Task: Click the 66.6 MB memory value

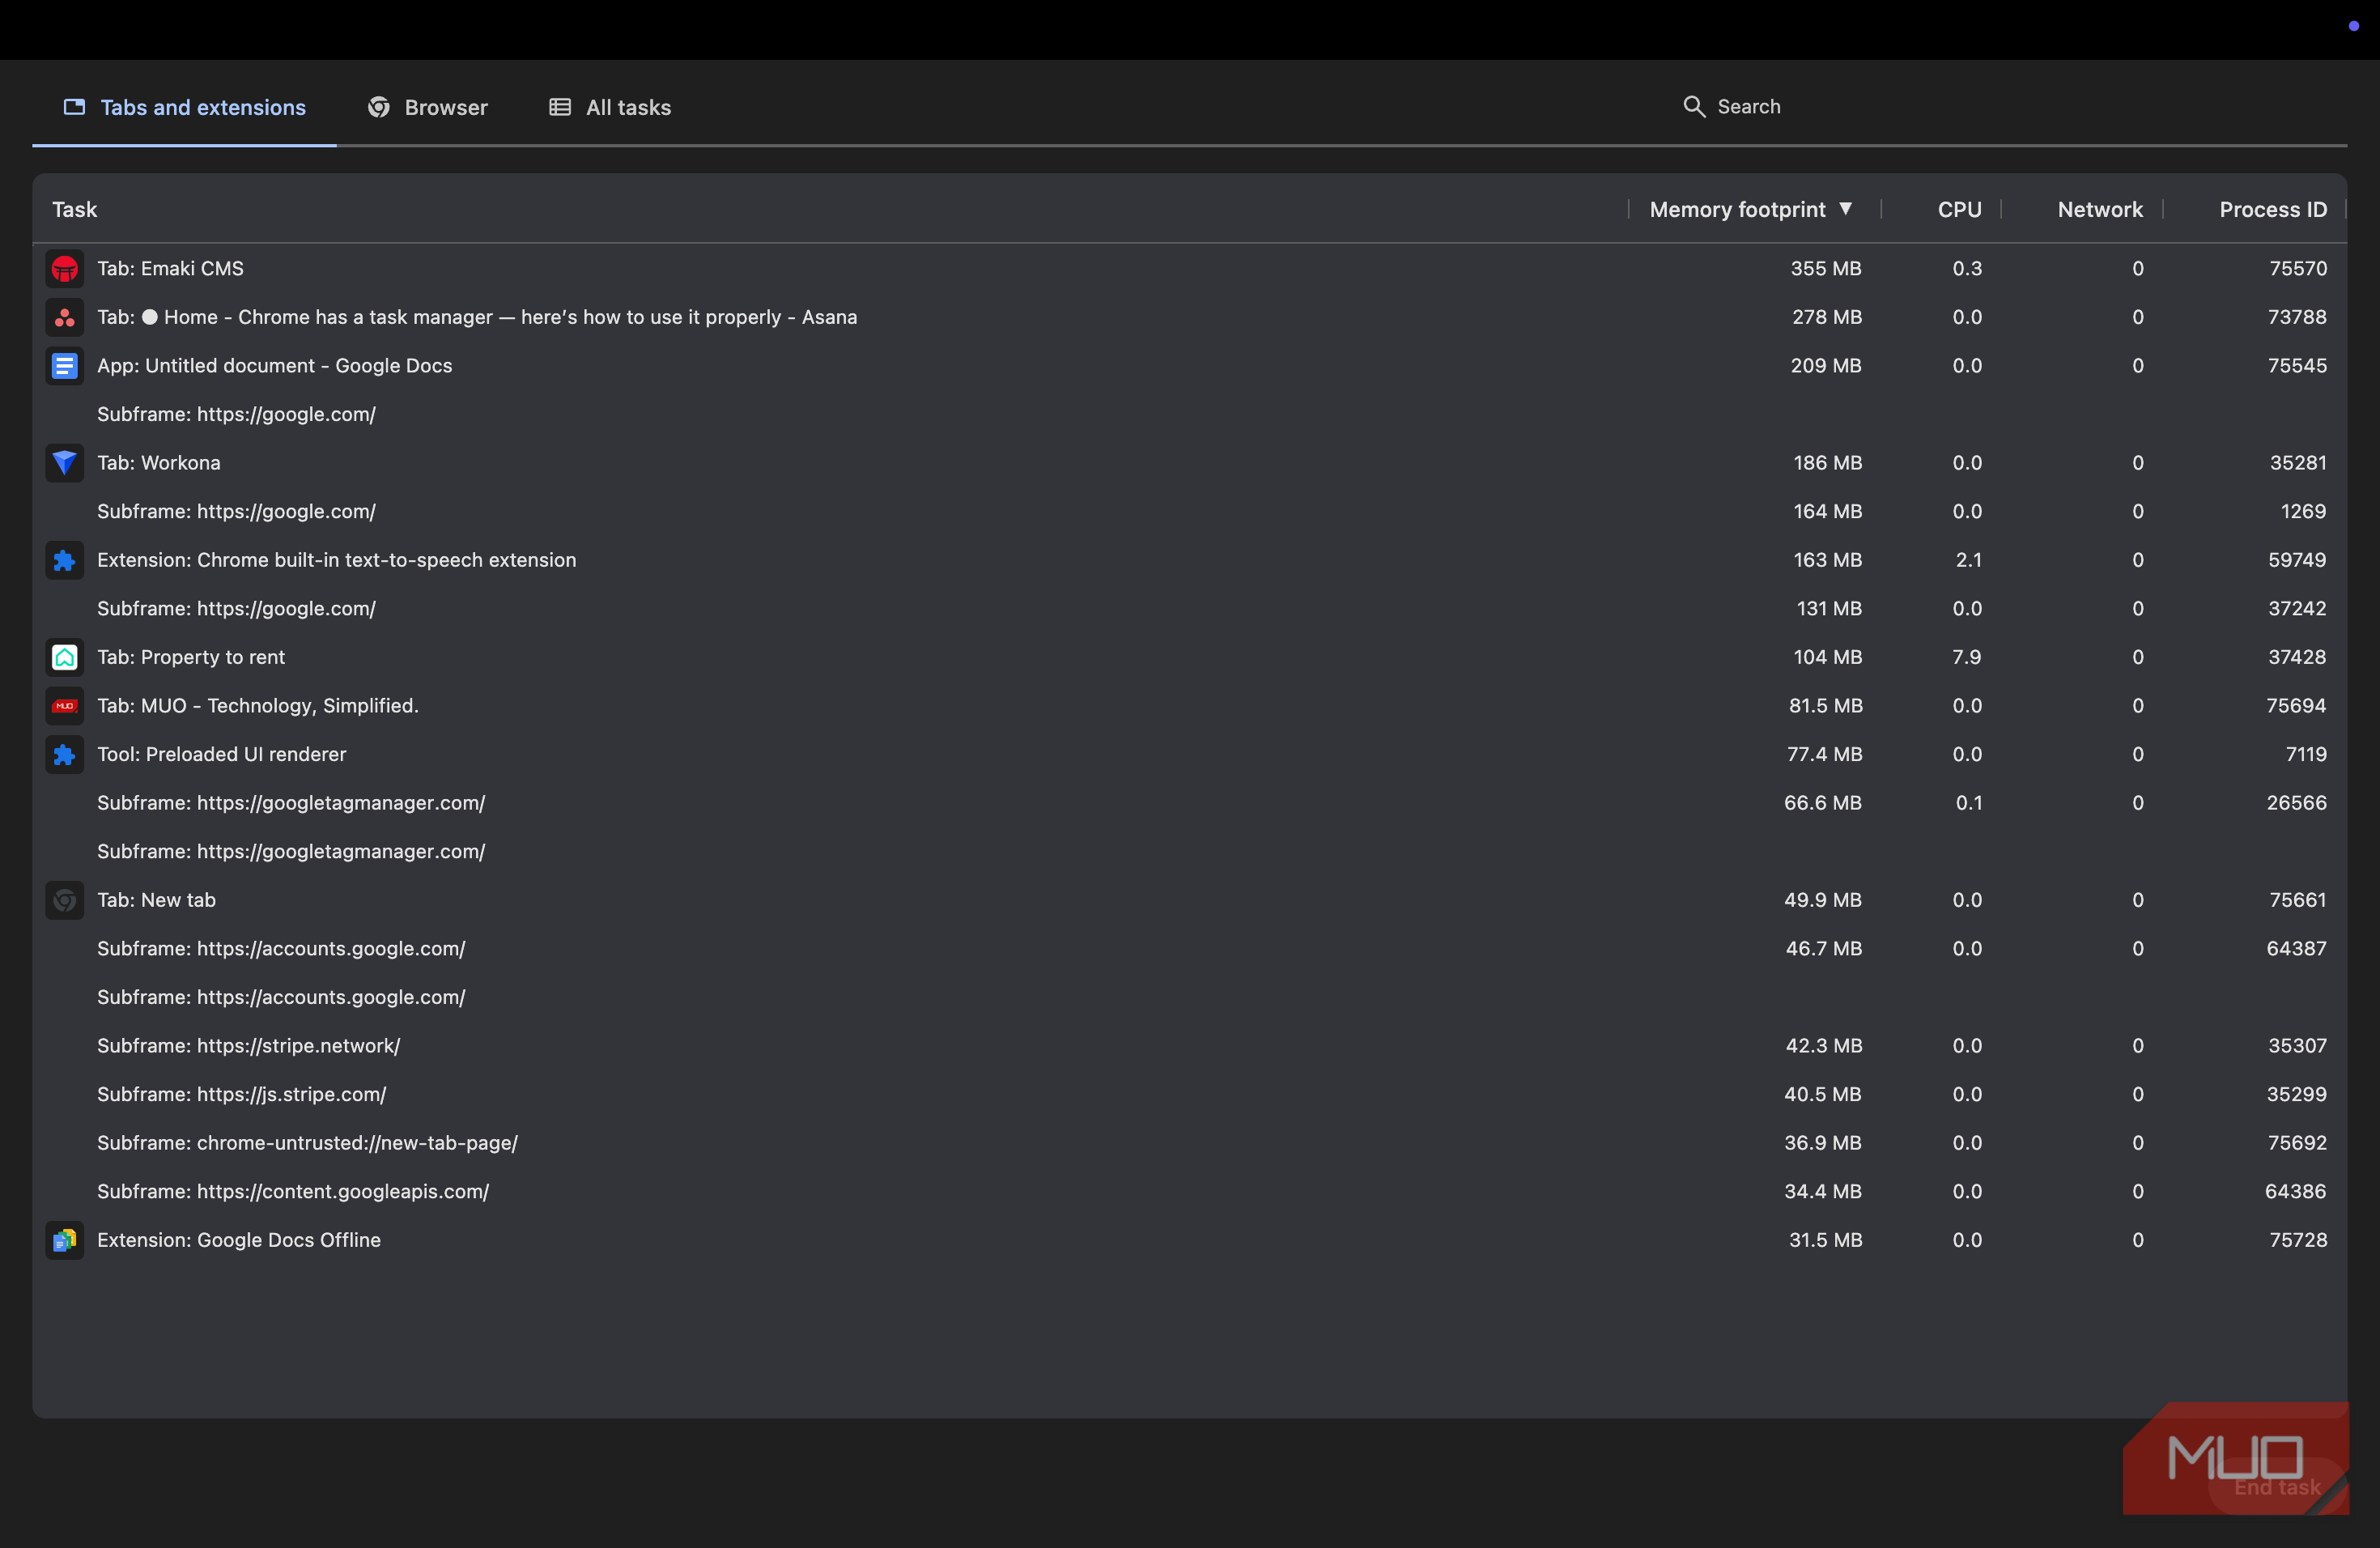Action: point(1823,803)
